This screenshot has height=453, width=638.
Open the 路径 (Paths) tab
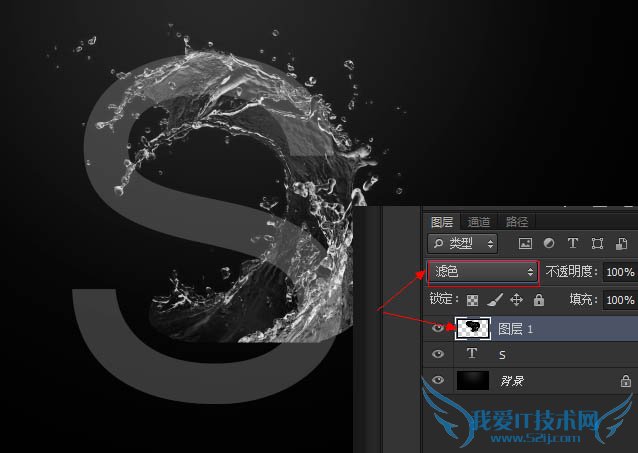pos(516,222)
